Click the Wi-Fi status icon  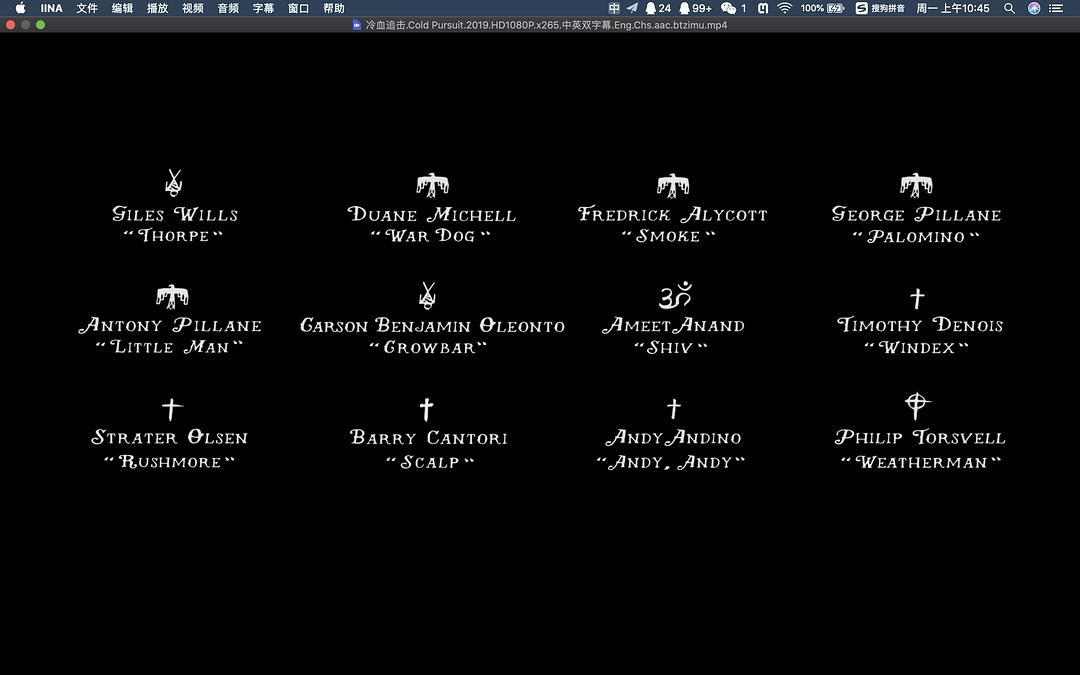point(784,8)
